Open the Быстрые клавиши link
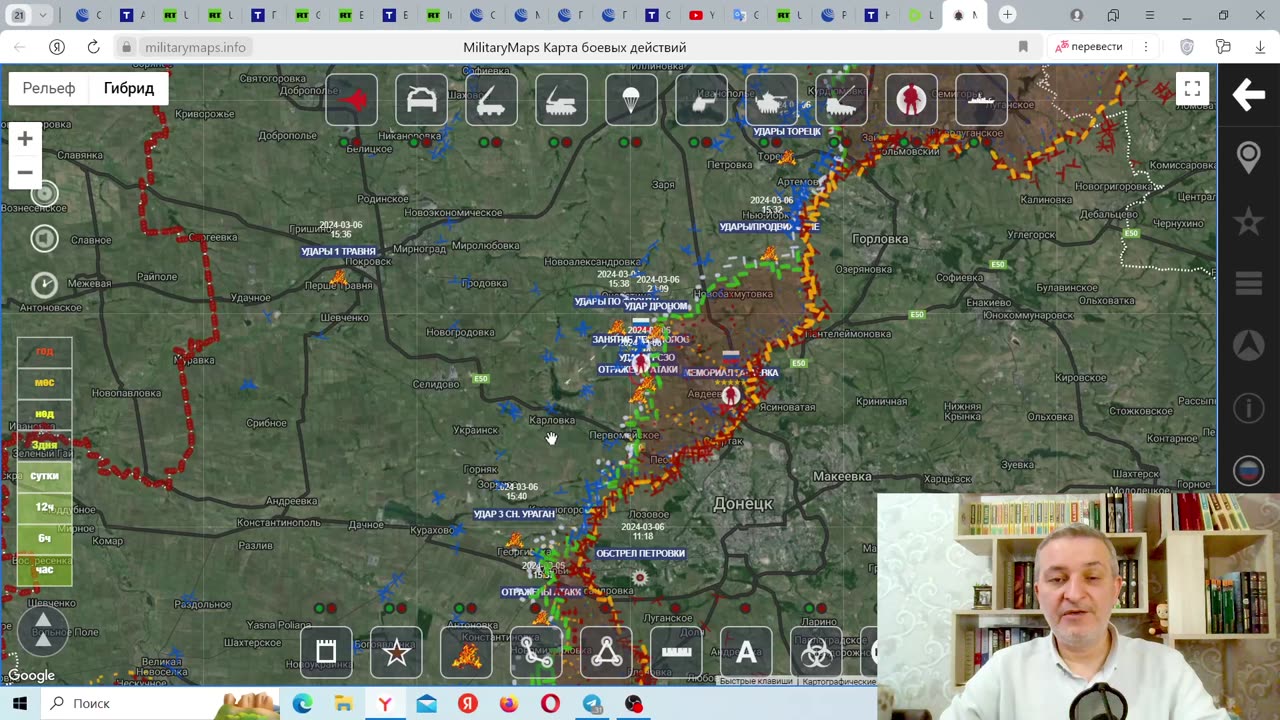The height and width of the screenshot is (720, 1280). pyautogui.click(x=757, y=682)
